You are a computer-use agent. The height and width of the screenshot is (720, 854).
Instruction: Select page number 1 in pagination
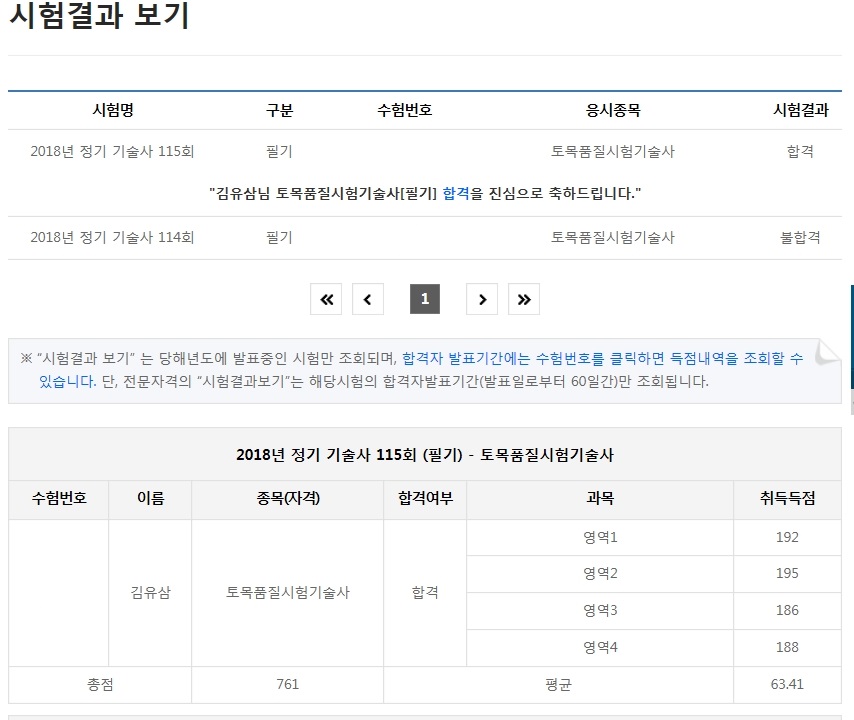(425, 299)
